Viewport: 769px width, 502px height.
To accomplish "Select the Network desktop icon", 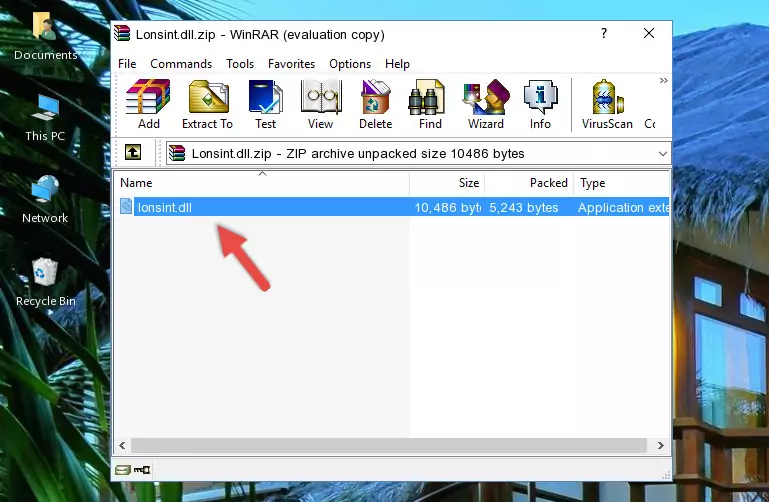I will [45, 200].
